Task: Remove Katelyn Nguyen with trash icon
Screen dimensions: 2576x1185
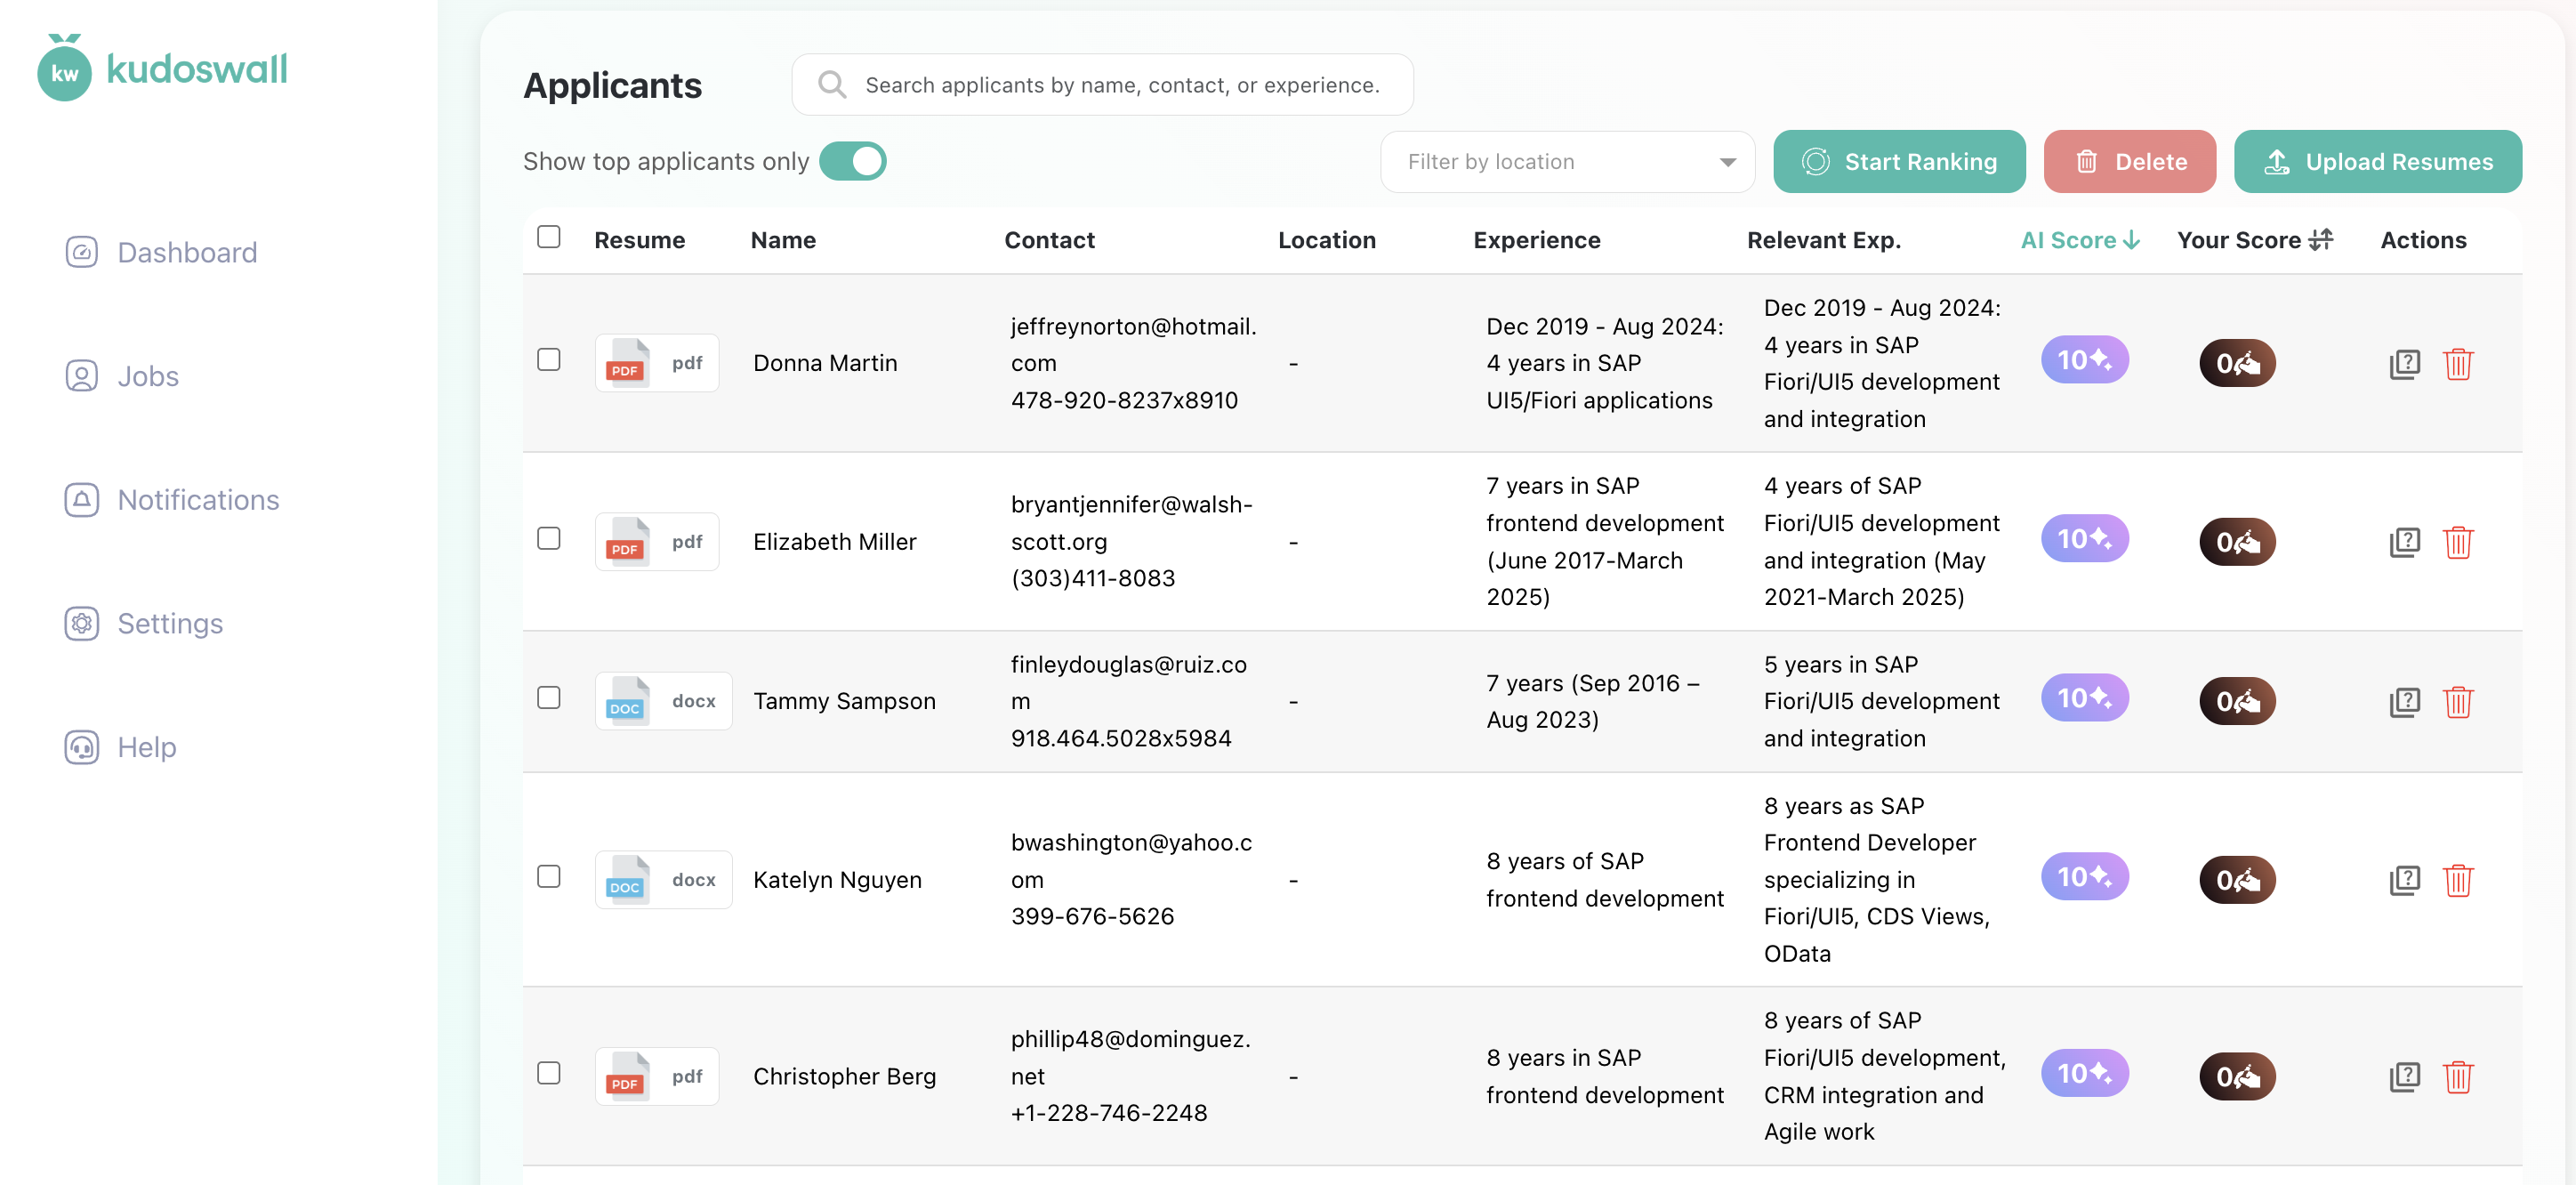Action: [x=2457, y=880]
